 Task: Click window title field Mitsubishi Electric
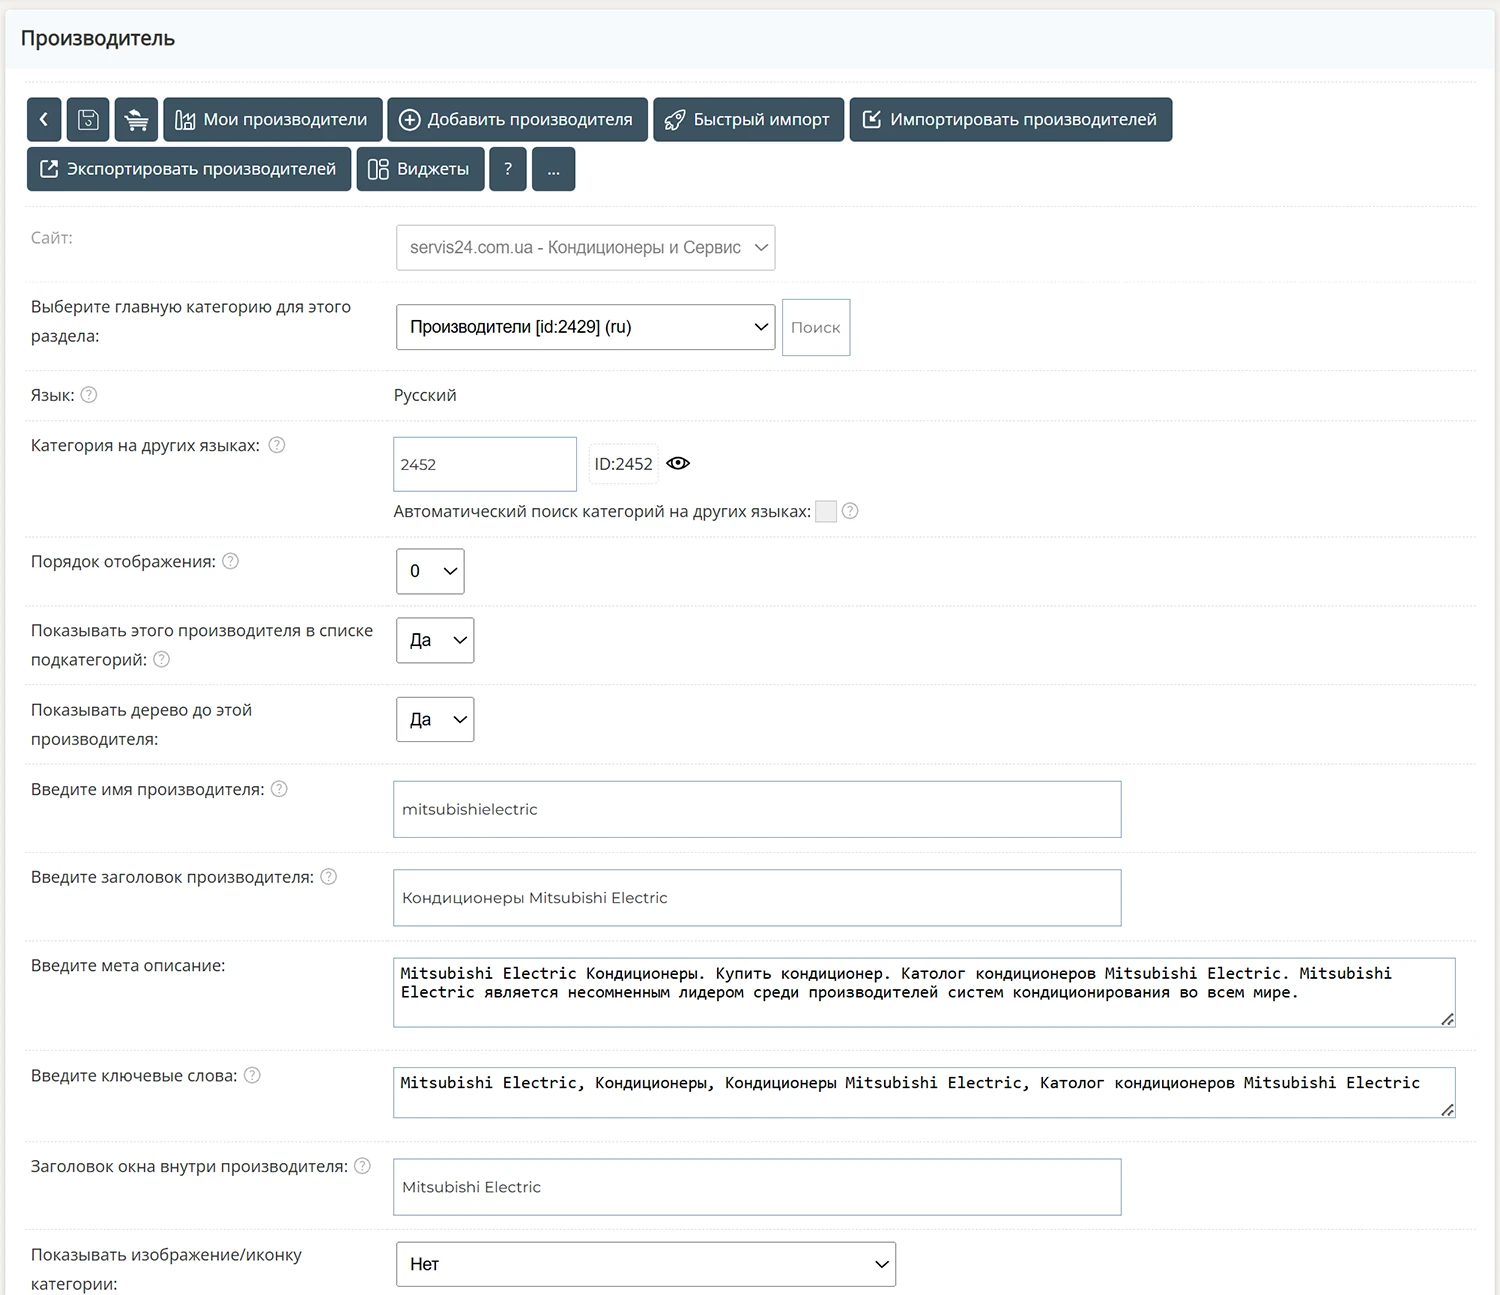pos(757,1187)
